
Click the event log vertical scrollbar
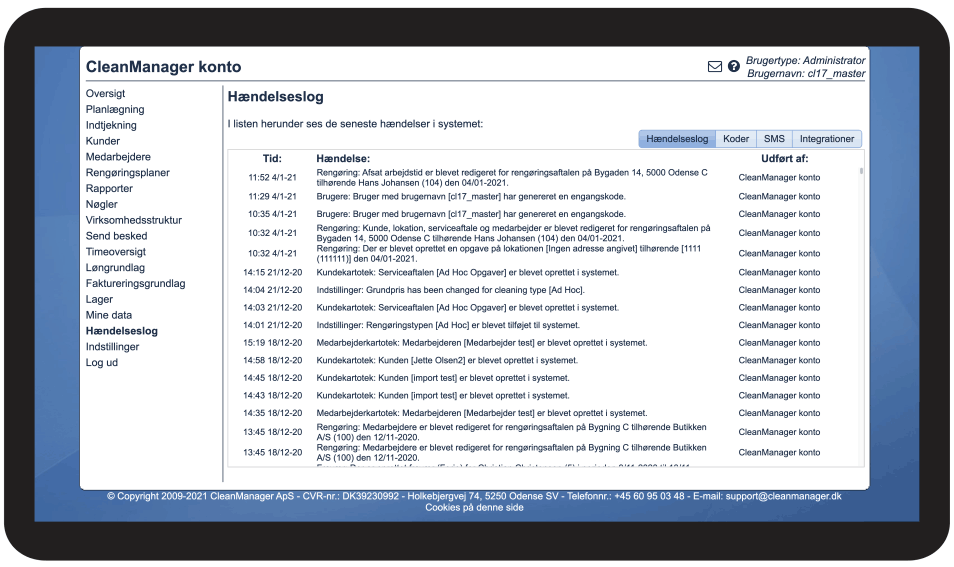(861, 172)
